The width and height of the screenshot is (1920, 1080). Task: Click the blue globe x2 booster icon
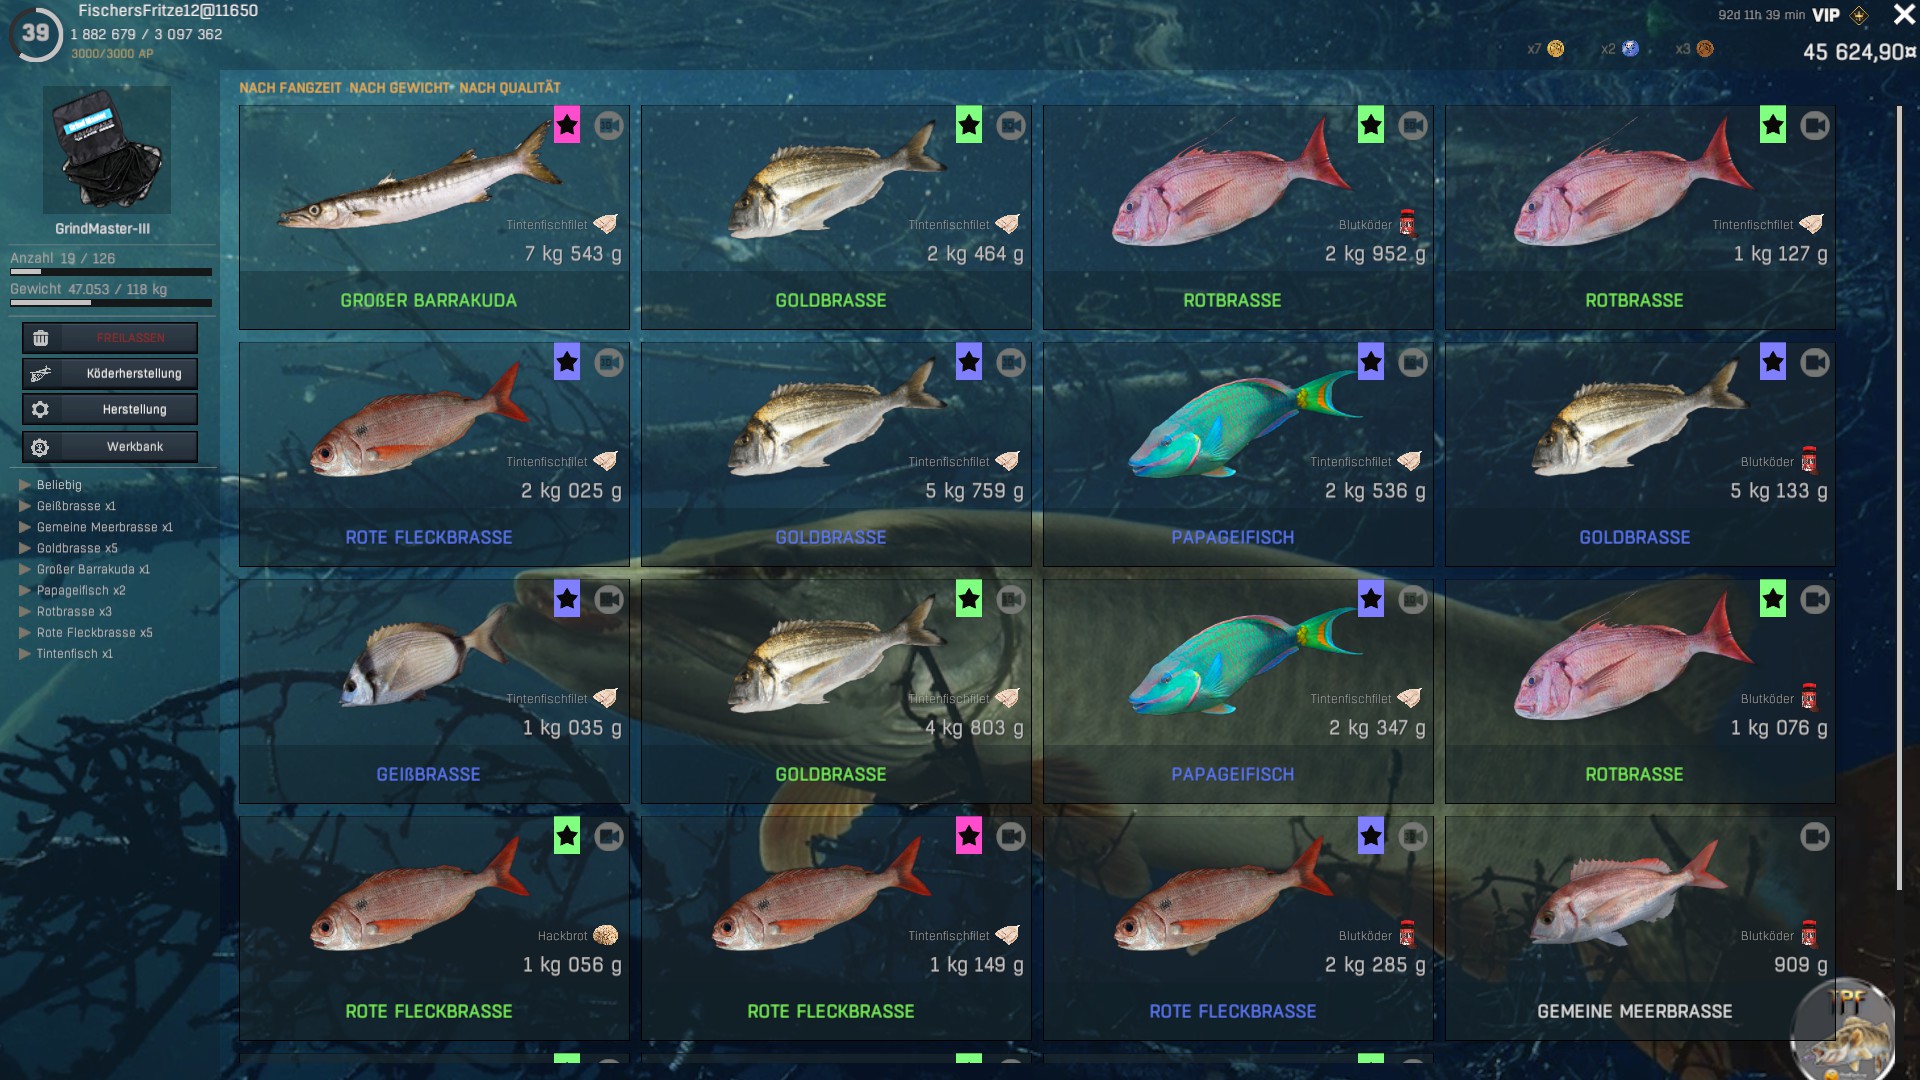1631,49
